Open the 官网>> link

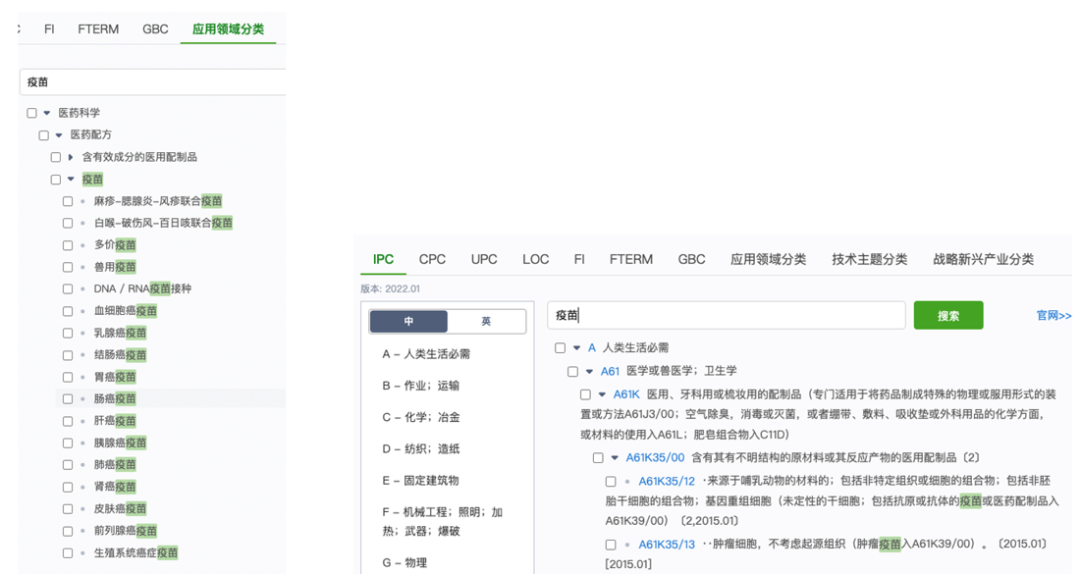(x=1053, y=316)
